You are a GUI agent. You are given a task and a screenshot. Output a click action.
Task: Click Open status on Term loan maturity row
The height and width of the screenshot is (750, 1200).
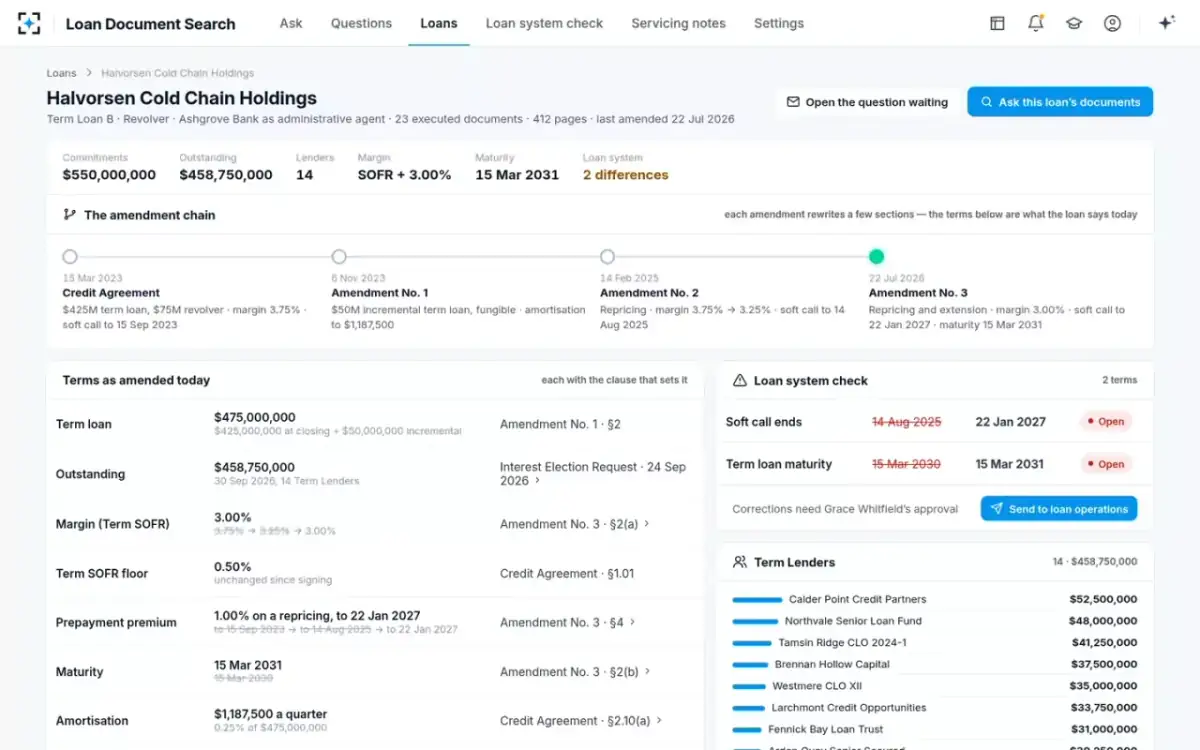coord(1106,464)
